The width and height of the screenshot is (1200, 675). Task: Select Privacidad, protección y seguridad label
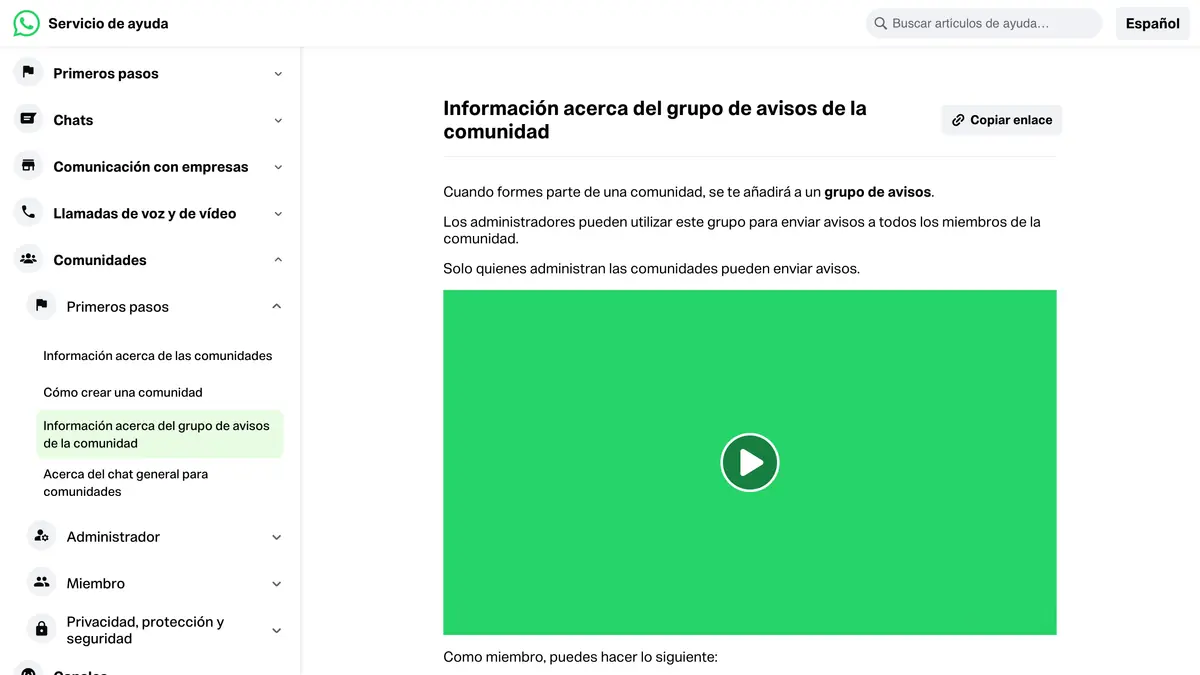click(145, 630)
